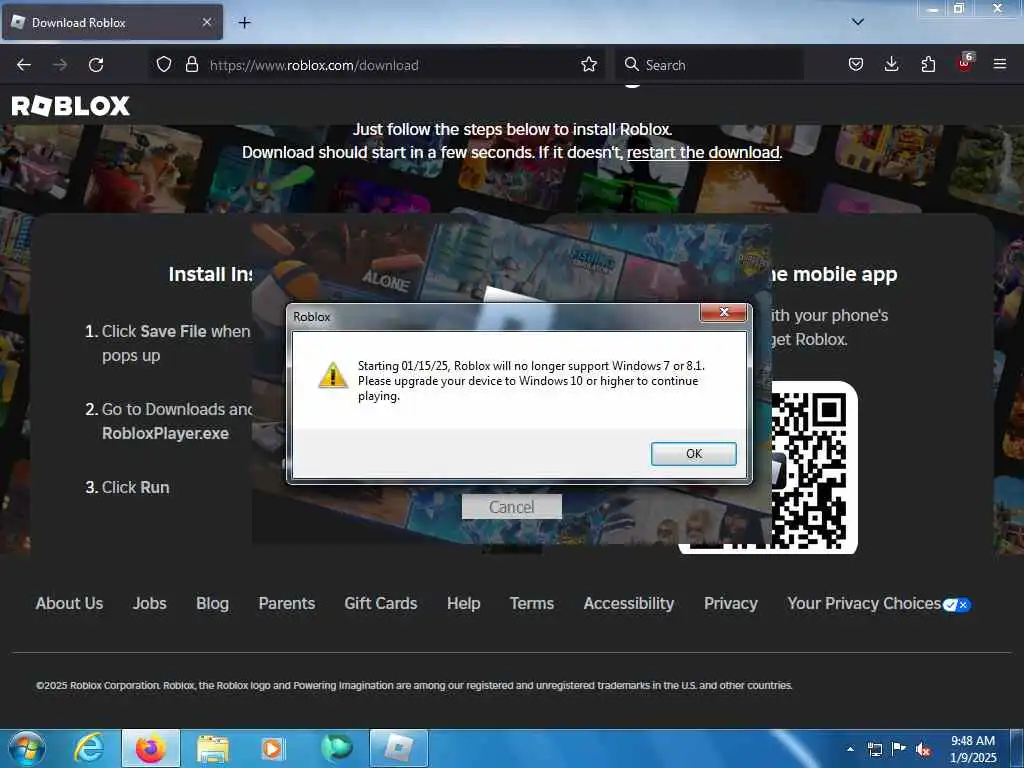The height and width of the screenshot is (768, 1024).
Task: Close the Roblox warning dialog
Action: point(723,312)
